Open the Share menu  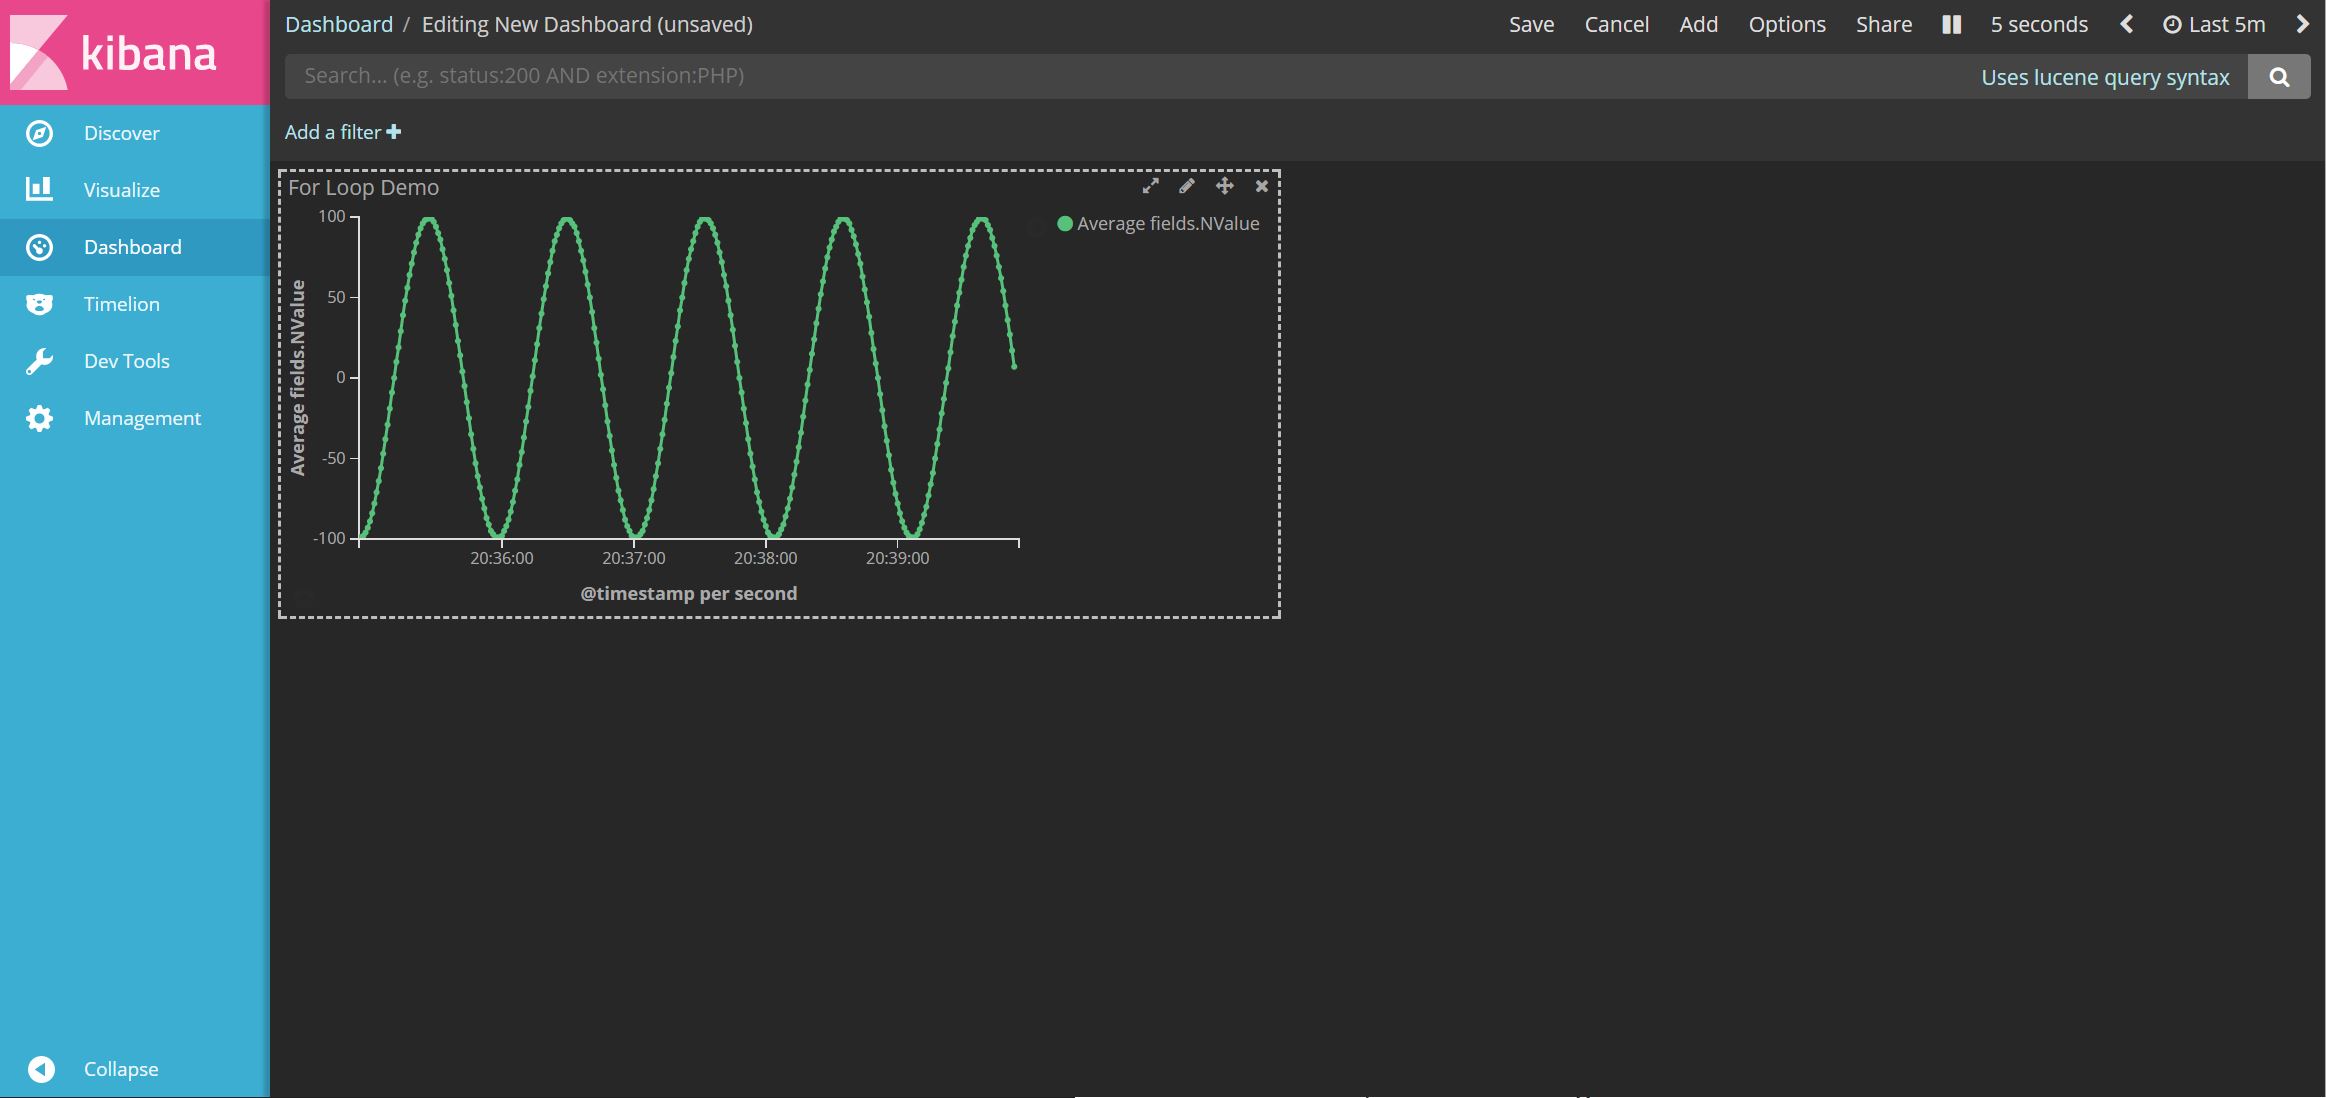pos(1883,24)
